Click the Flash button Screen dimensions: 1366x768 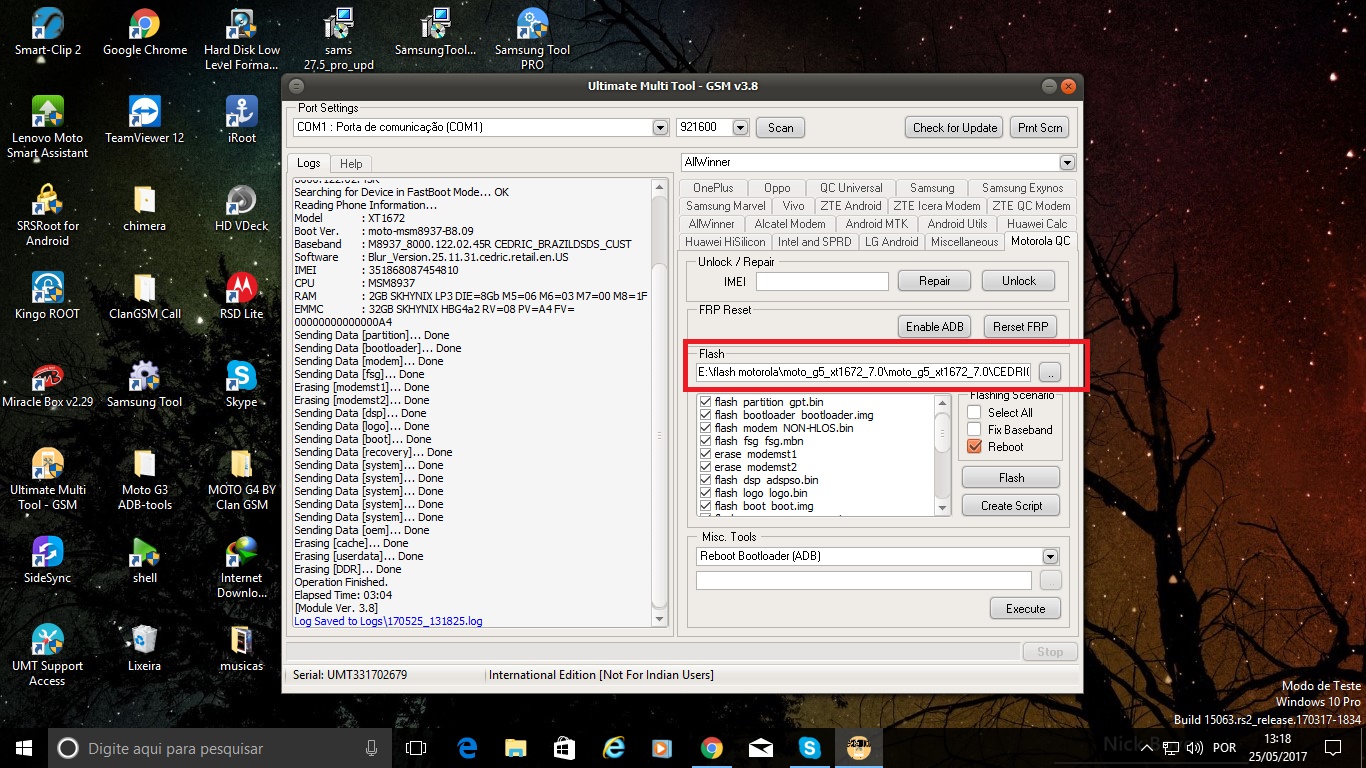(x=1011, y=477)
